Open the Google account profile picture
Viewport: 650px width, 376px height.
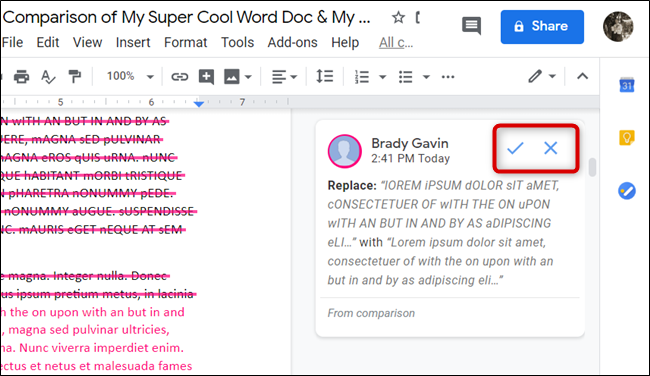pyautogui.click(x=618, y=27)
